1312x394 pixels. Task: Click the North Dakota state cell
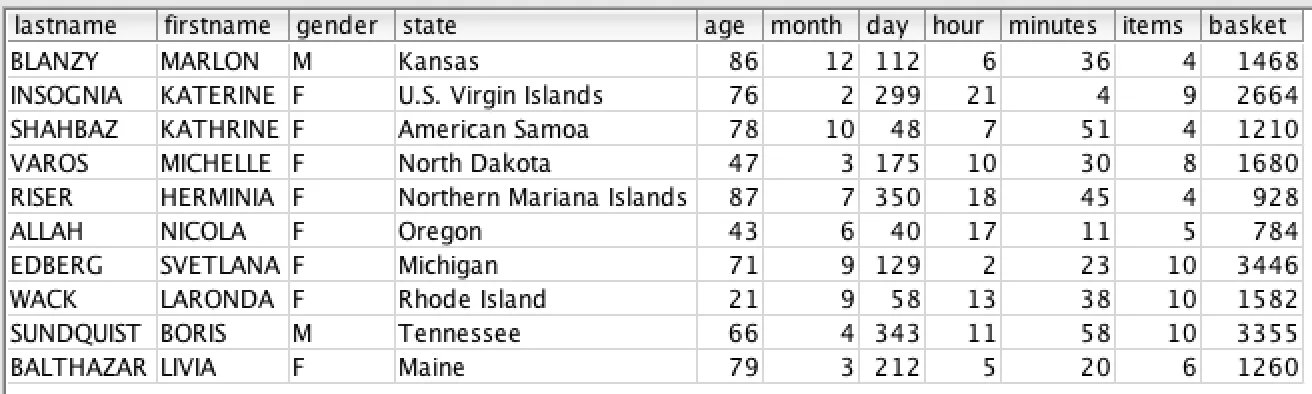pos(545,164)
